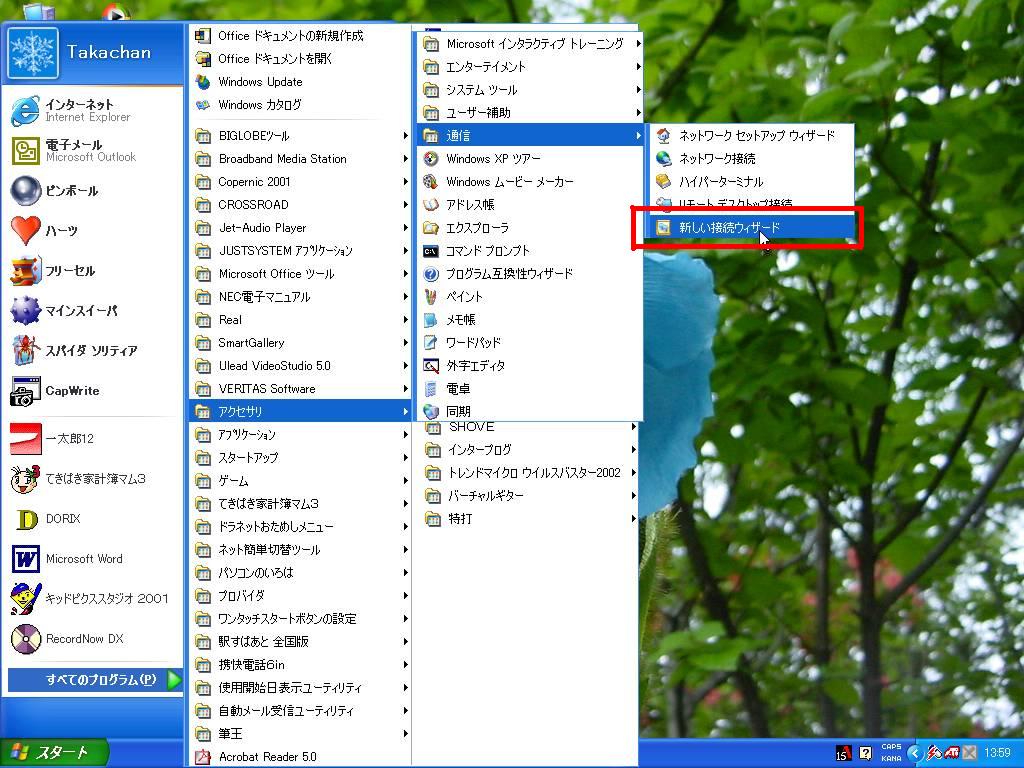Select 新しい接続ウィザード menu entry
The height and width of the screenshot is (768, 1024).
click(751, 227)
